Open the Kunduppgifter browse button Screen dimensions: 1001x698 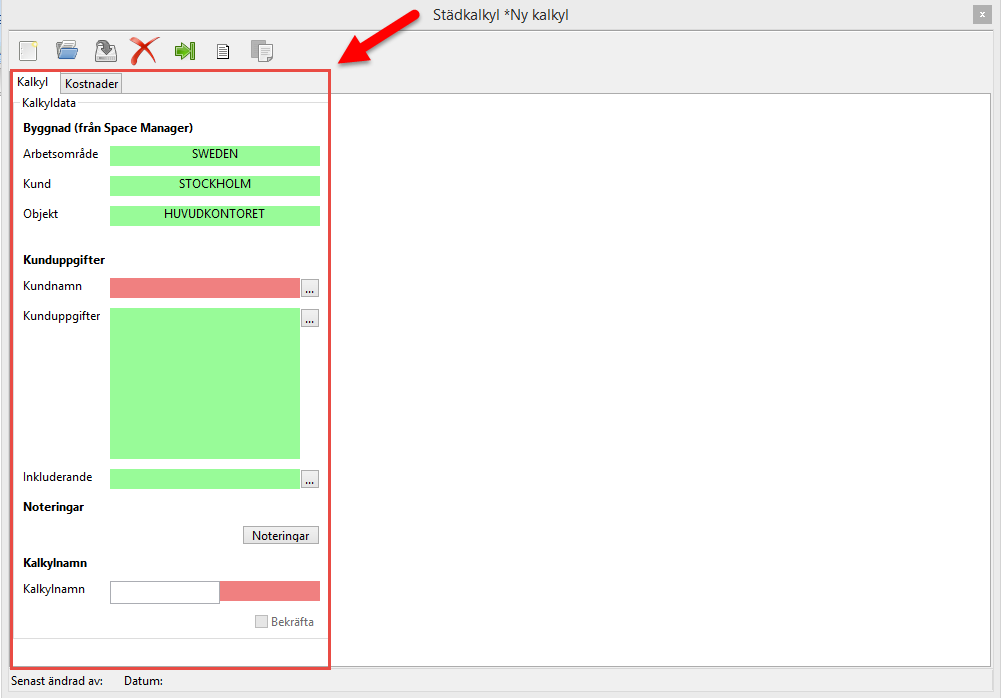click(x=310, y=318)
